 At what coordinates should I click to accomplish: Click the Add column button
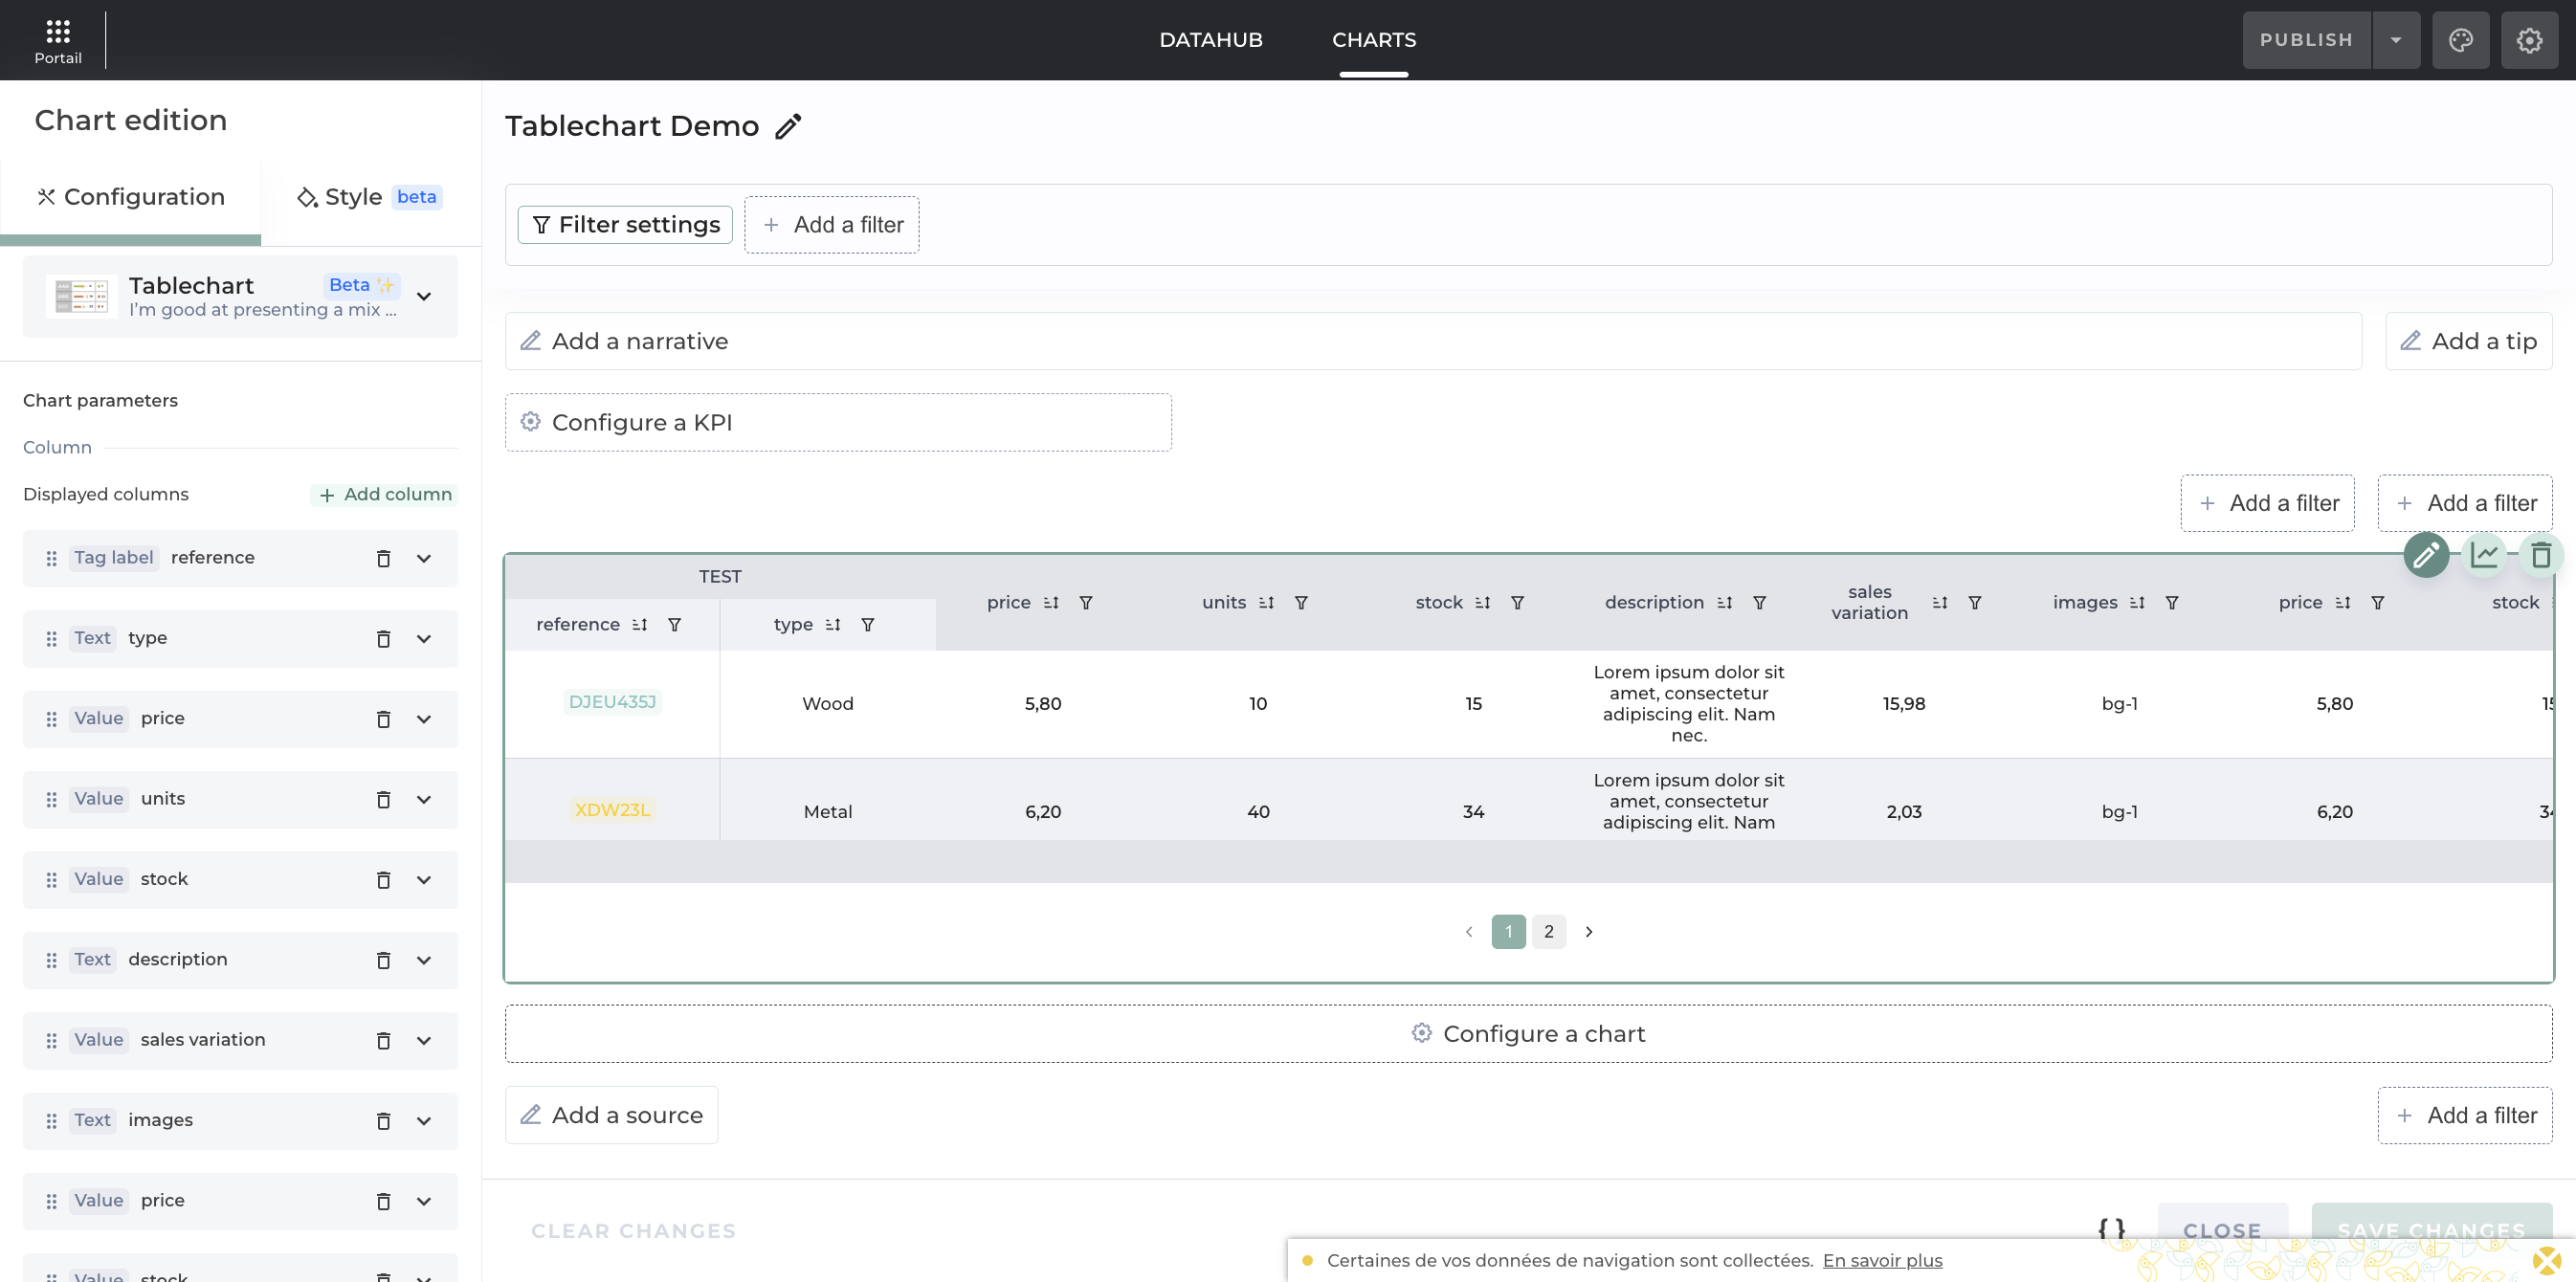click(x=385, y=494)
